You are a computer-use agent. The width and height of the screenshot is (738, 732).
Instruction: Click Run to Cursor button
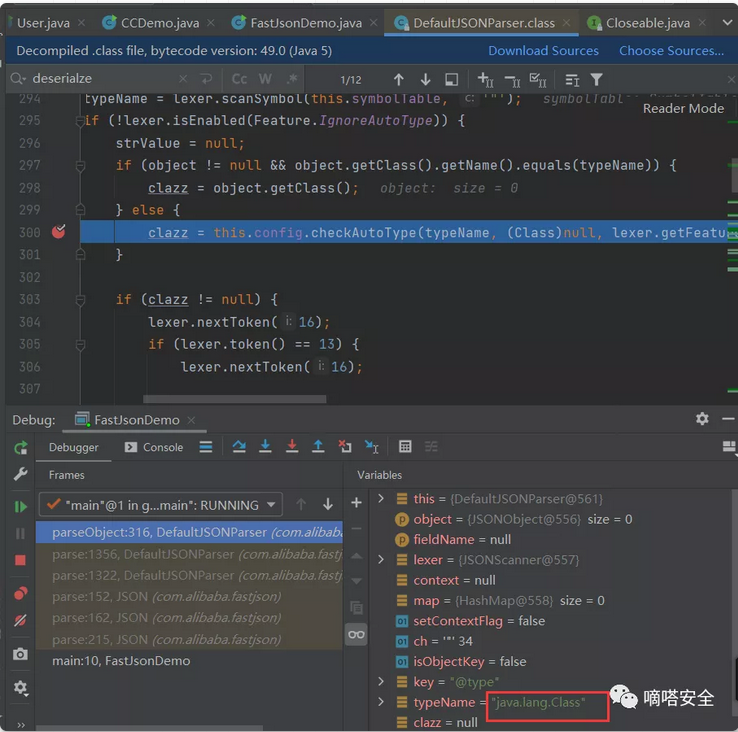(371, 446)
